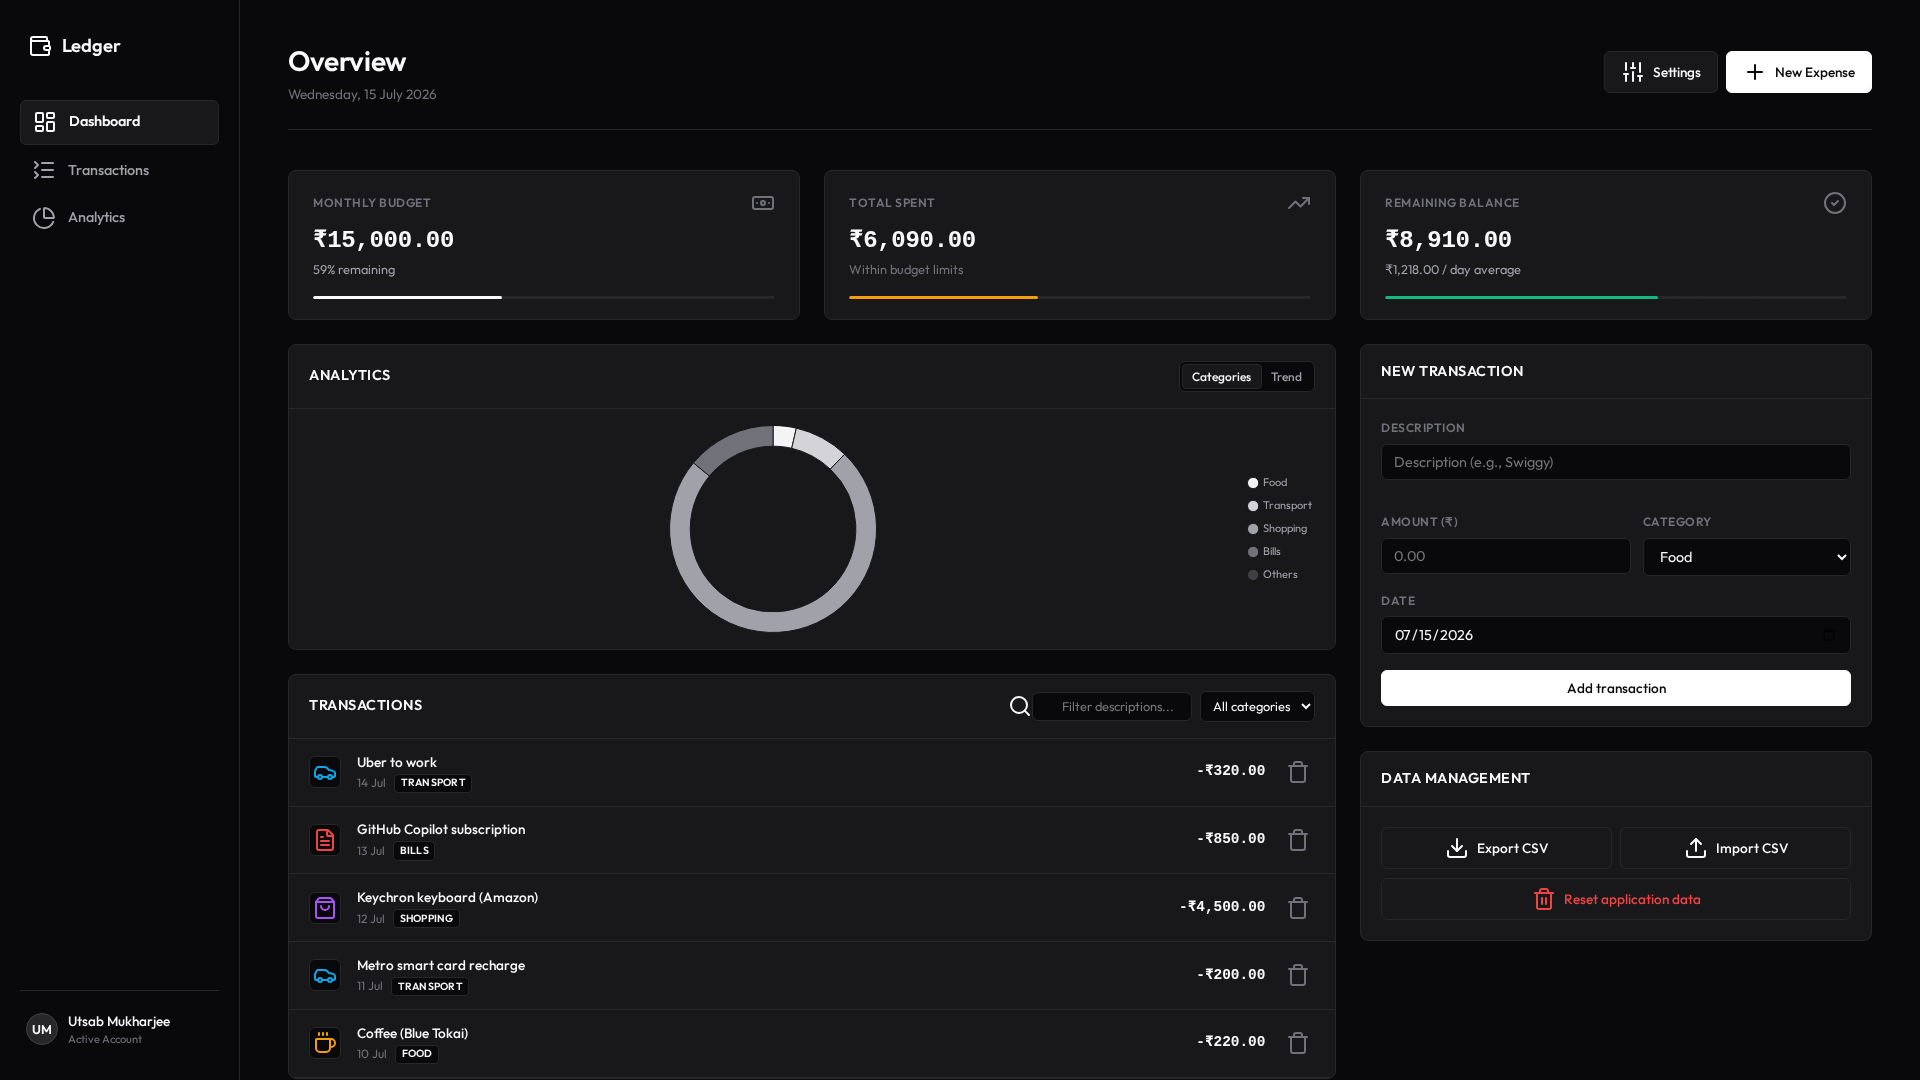Click the Settings sliders icon

pos(1633,72)
